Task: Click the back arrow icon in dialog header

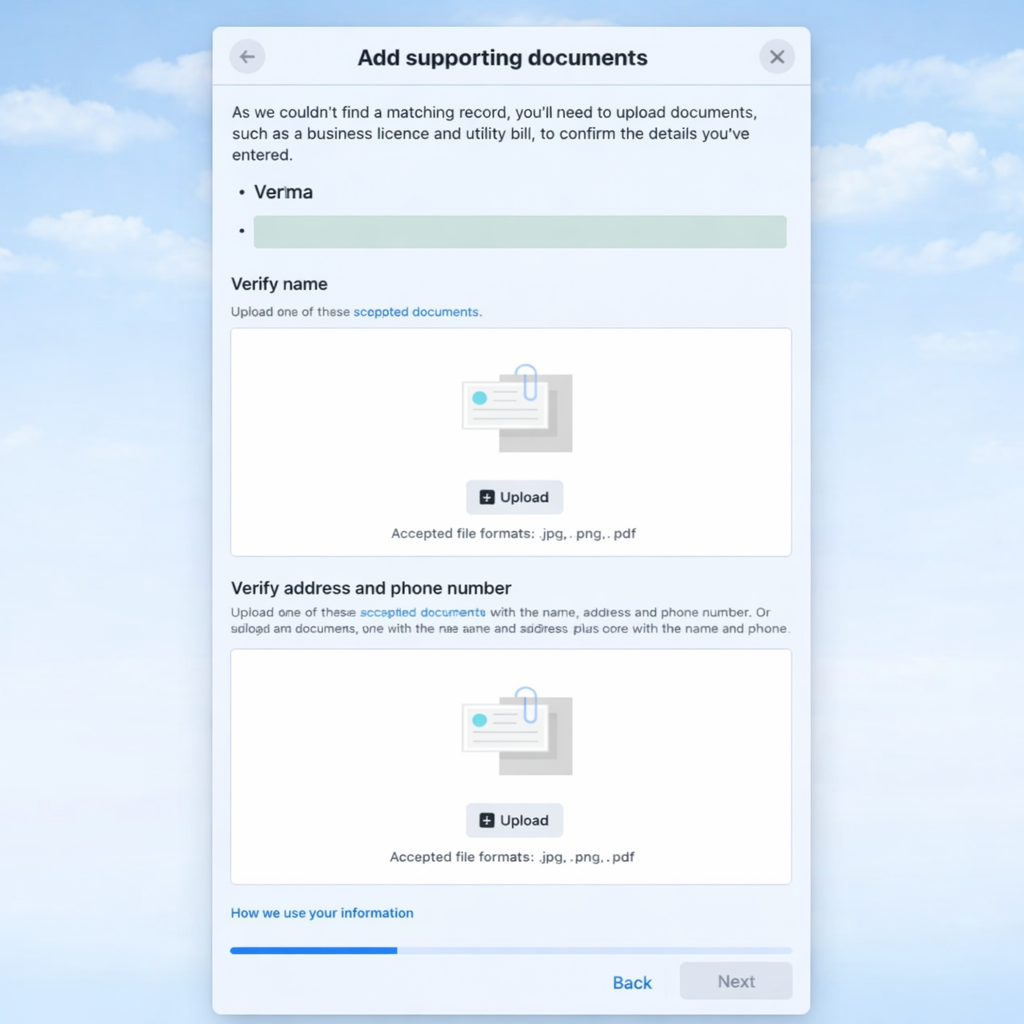Action: point(247,57)
